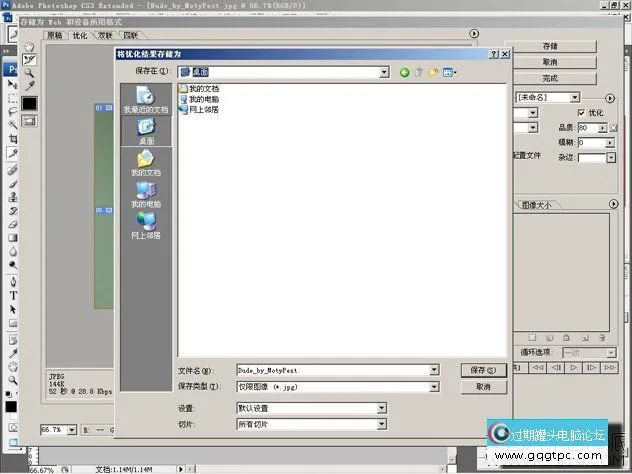Open the preview flyout menu arrow

(474, 33)
